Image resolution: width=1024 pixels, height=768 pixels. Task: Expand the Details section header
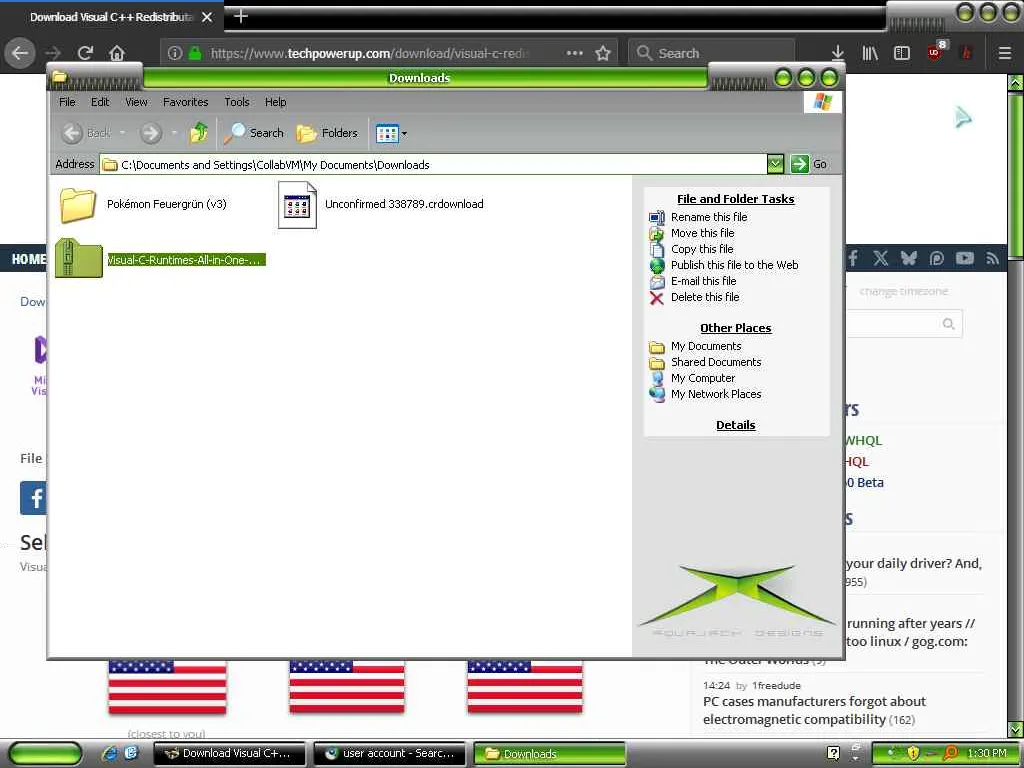pyautogui.click(x=735, y=425)
